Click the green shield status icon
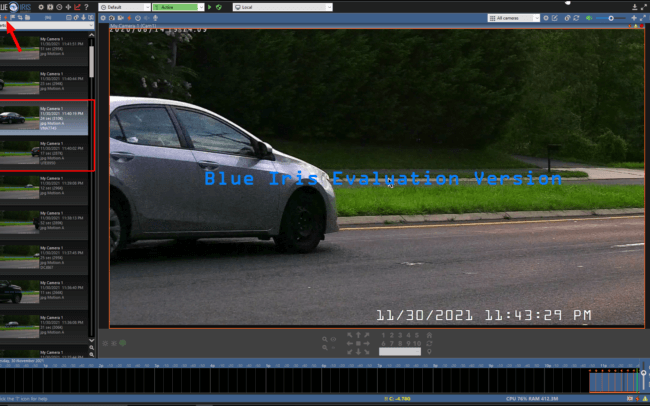Screen dimensions: 650x406 pos(218,7)
